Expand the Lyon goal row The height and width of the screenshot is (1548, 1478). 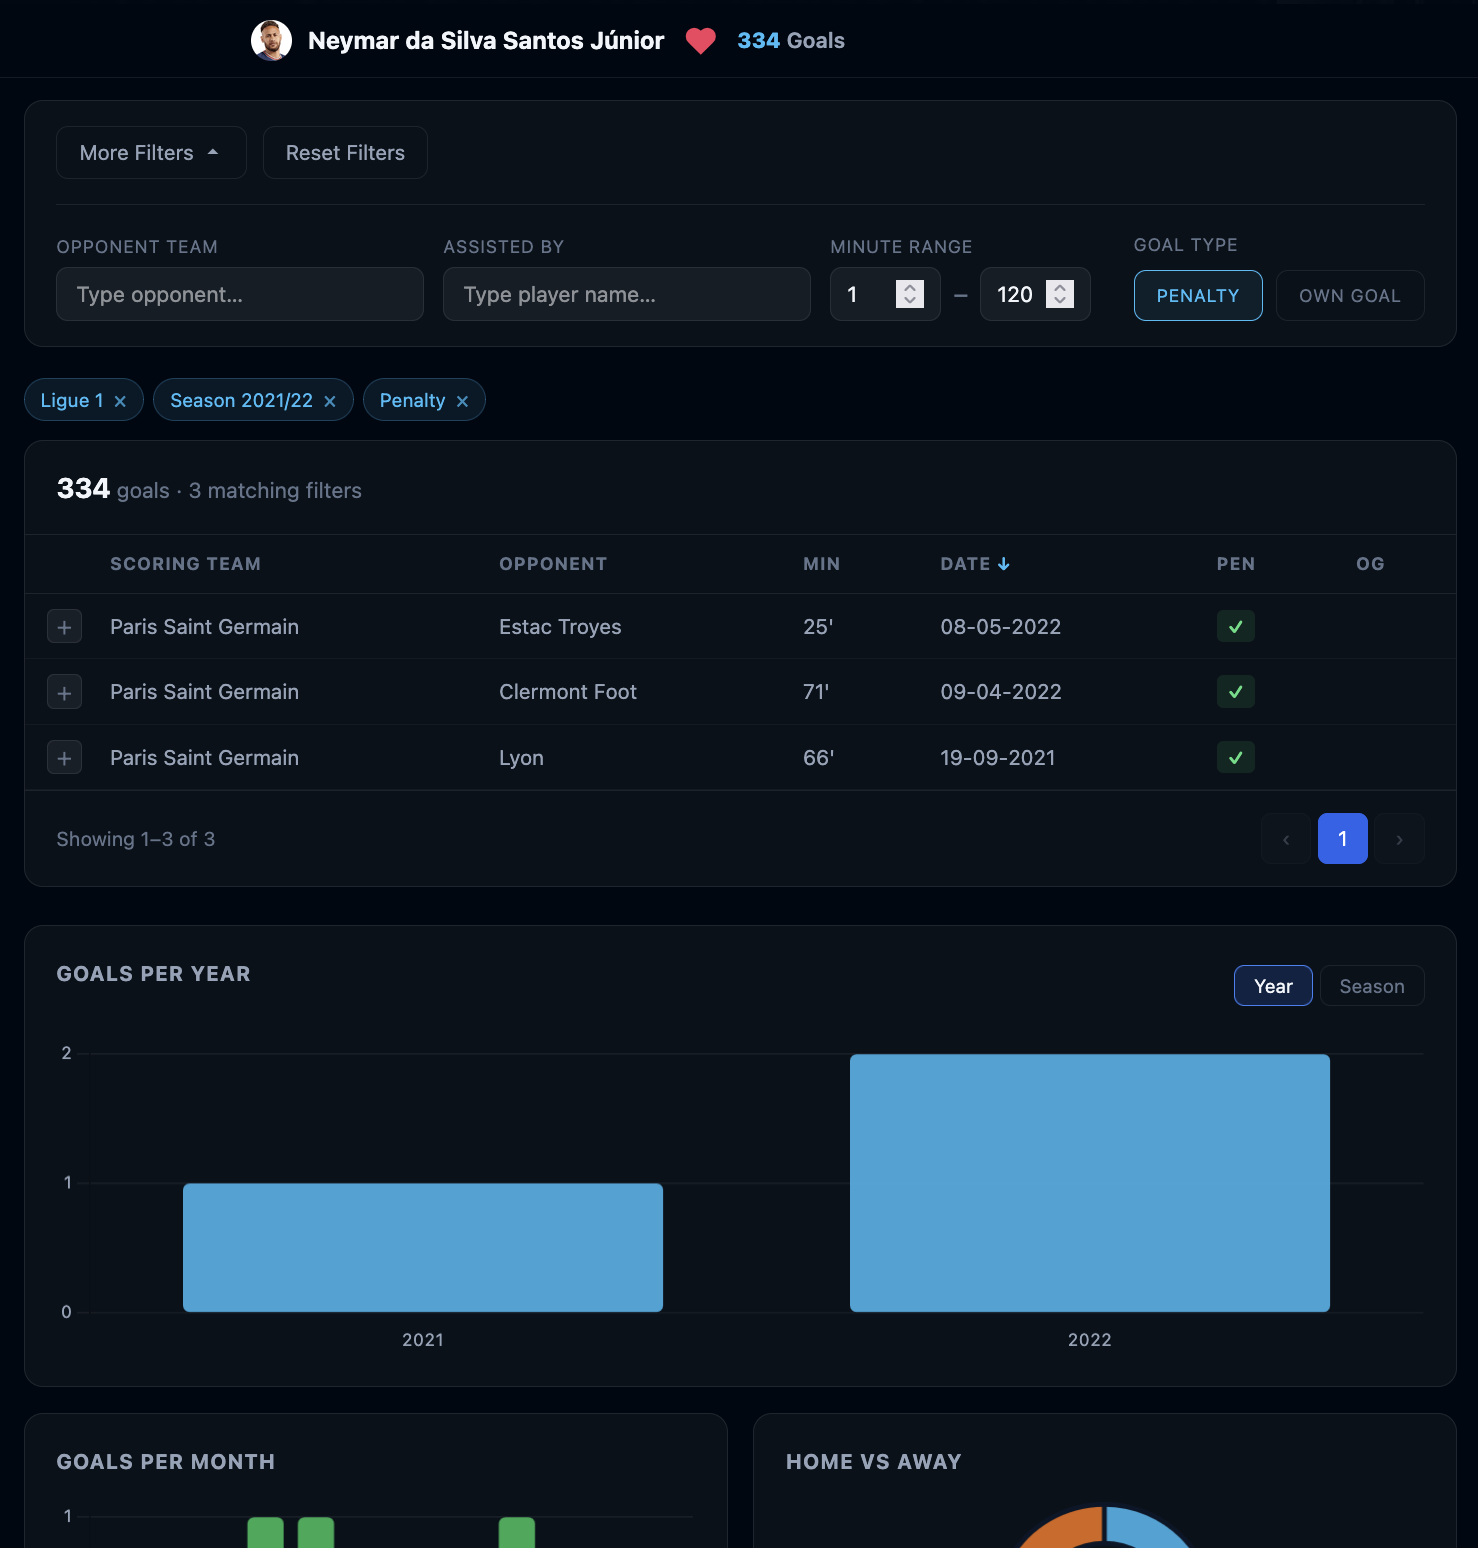click(x=64, y=758)
